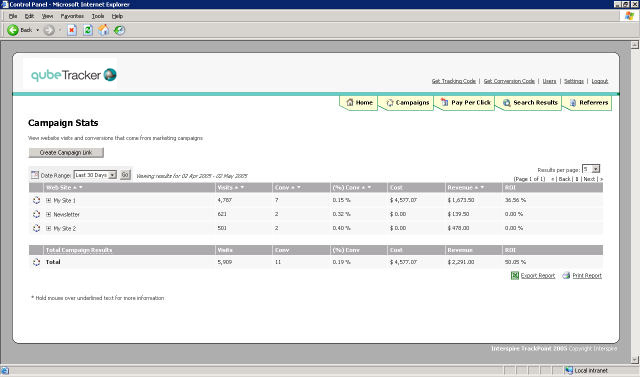Open the Help menu

118,16
